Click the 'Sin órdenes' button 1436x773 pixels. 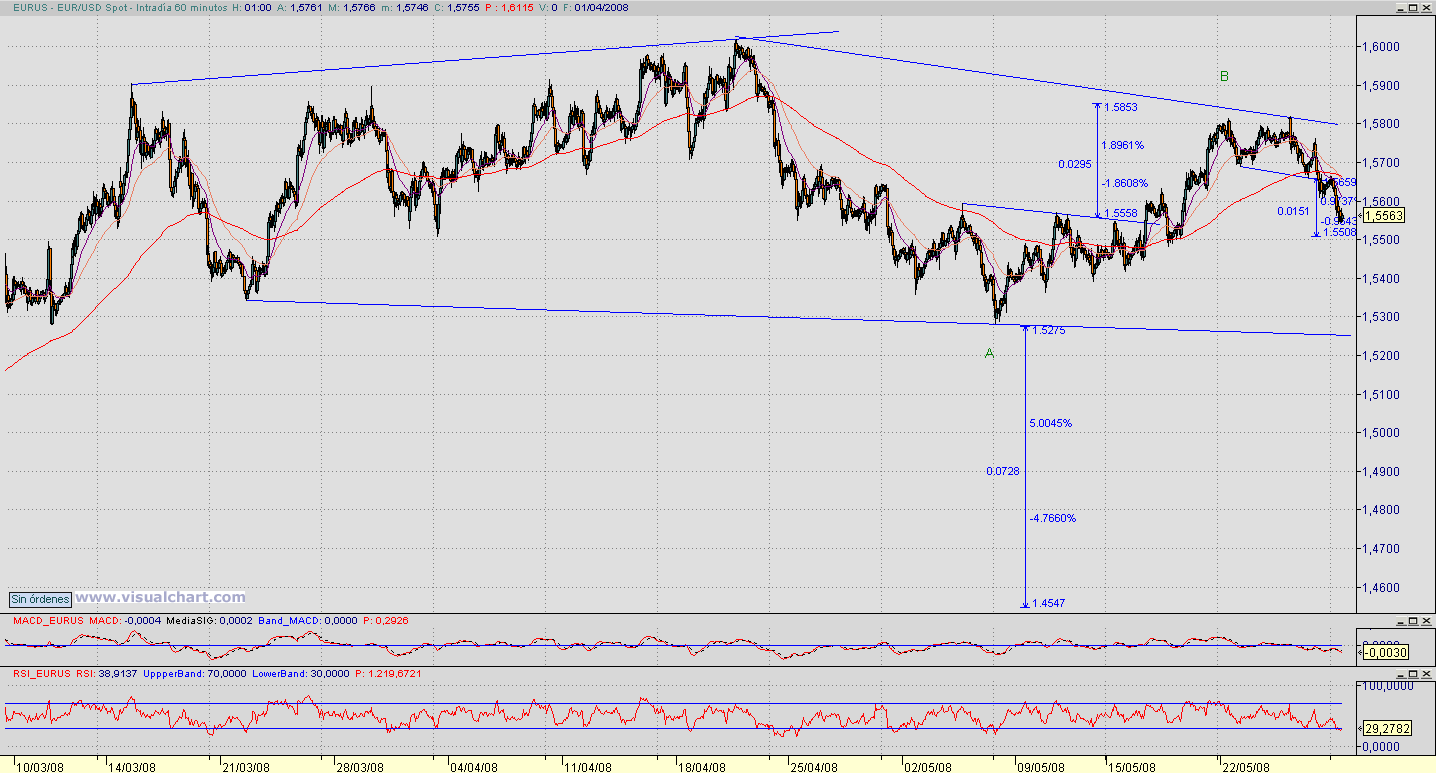pos(40,599)
